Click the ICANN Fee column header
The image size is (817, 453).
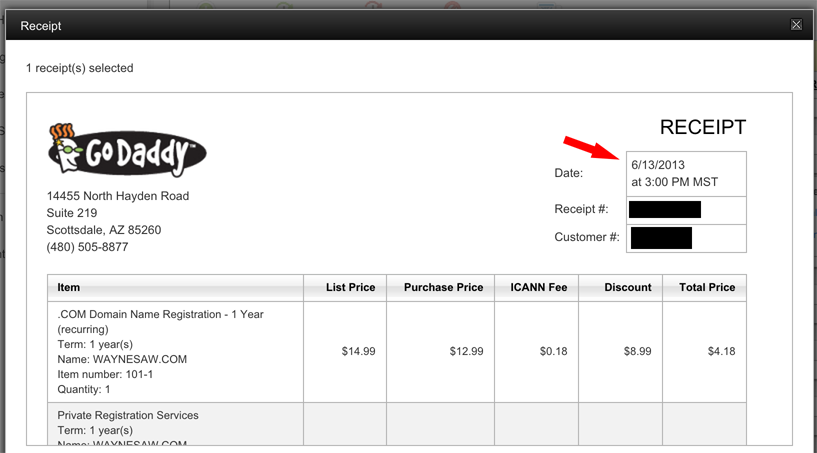point(537,287)
